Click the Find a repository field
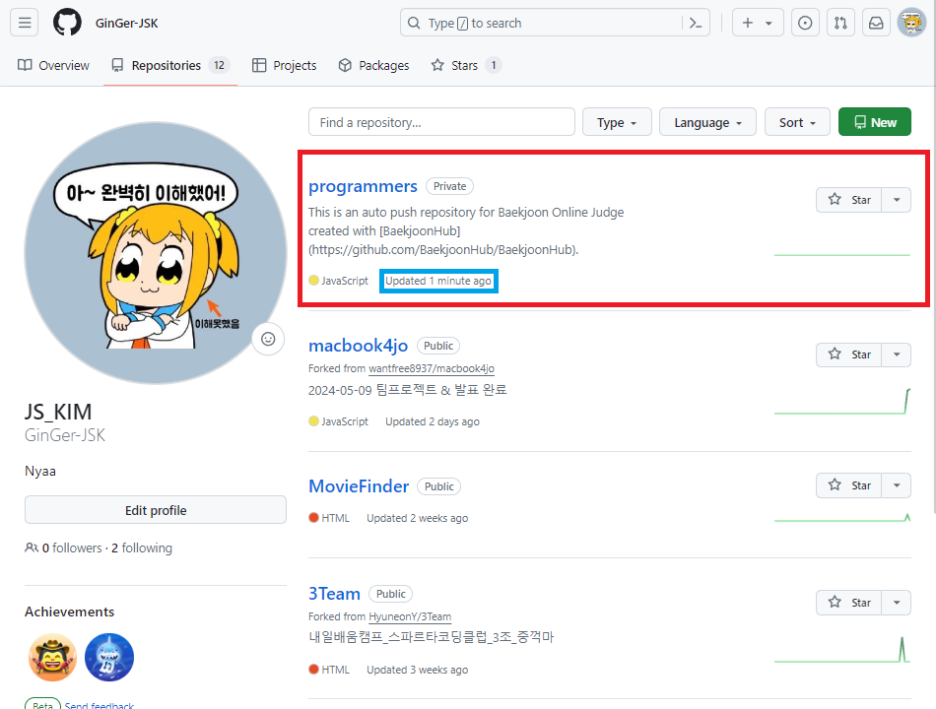The image size is (936, 709). point(442,122)
